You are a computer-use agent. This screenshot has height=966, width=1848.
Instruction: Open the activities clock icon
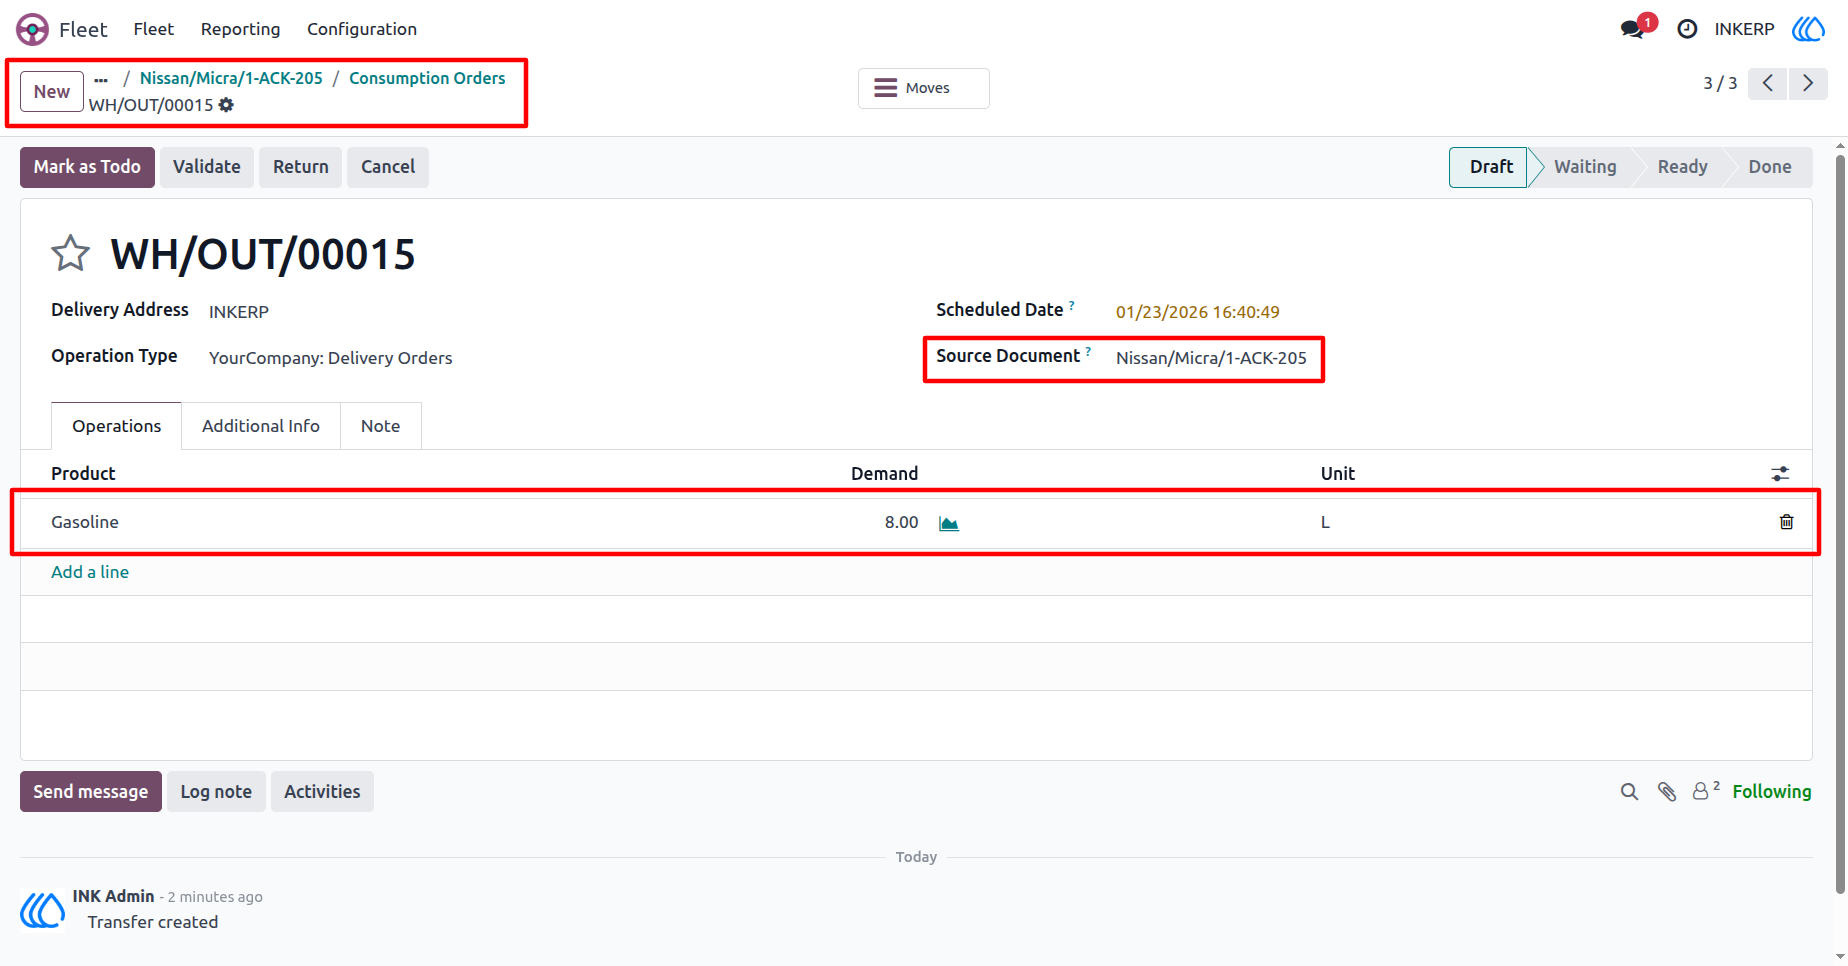1687,29
